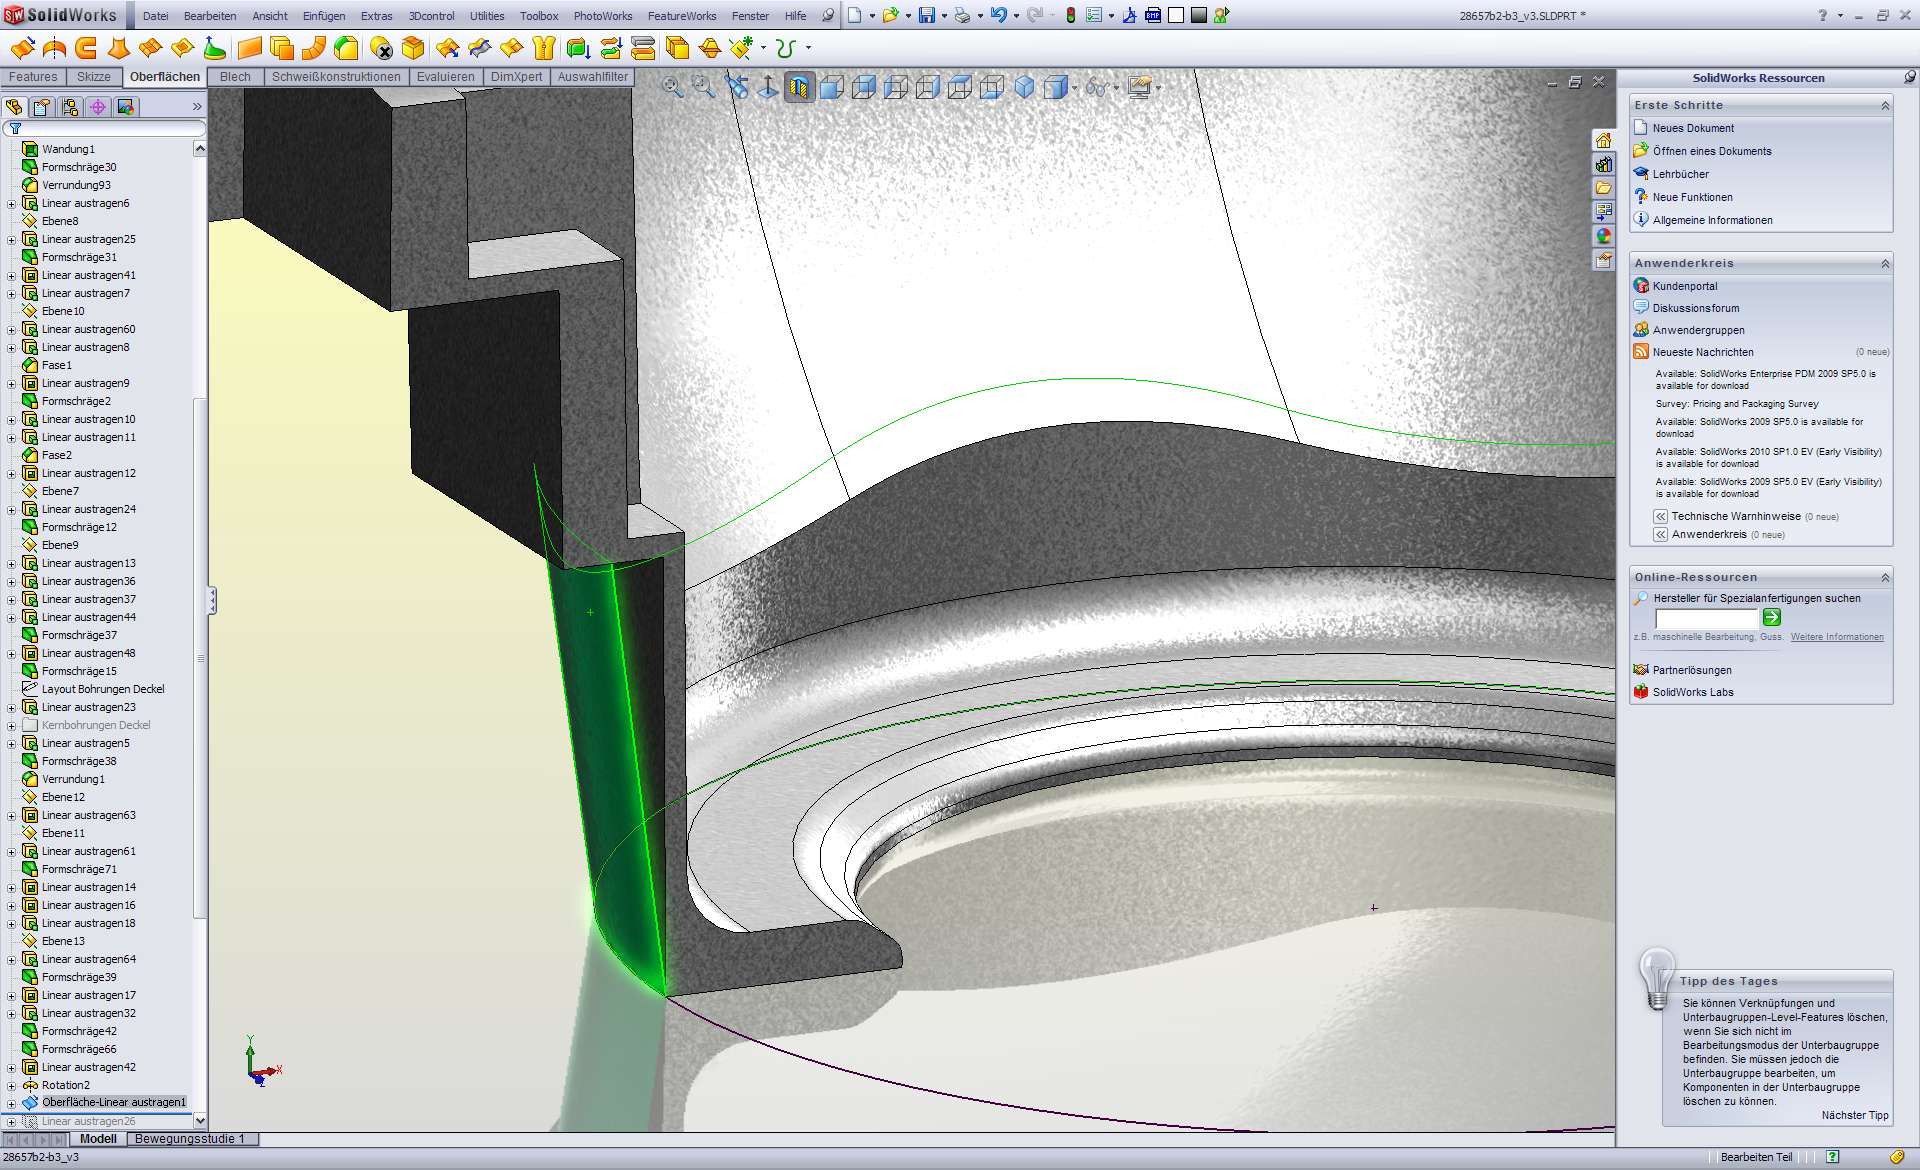Select the Bewegungsstudie 1 bottom tab
Image resolution: width=1920 pixels, height=1170 pixels.
tap(190, 1139)
